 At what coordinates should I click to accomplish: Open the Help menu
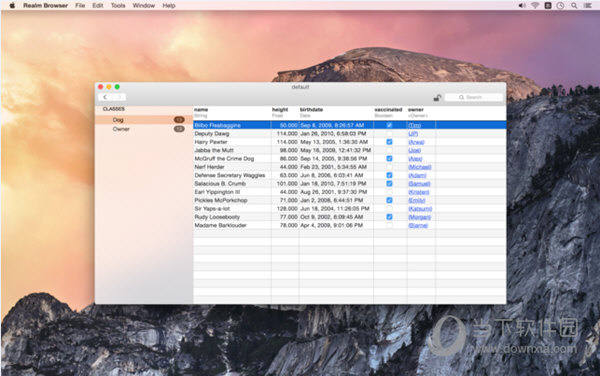[x=169, y=5]
